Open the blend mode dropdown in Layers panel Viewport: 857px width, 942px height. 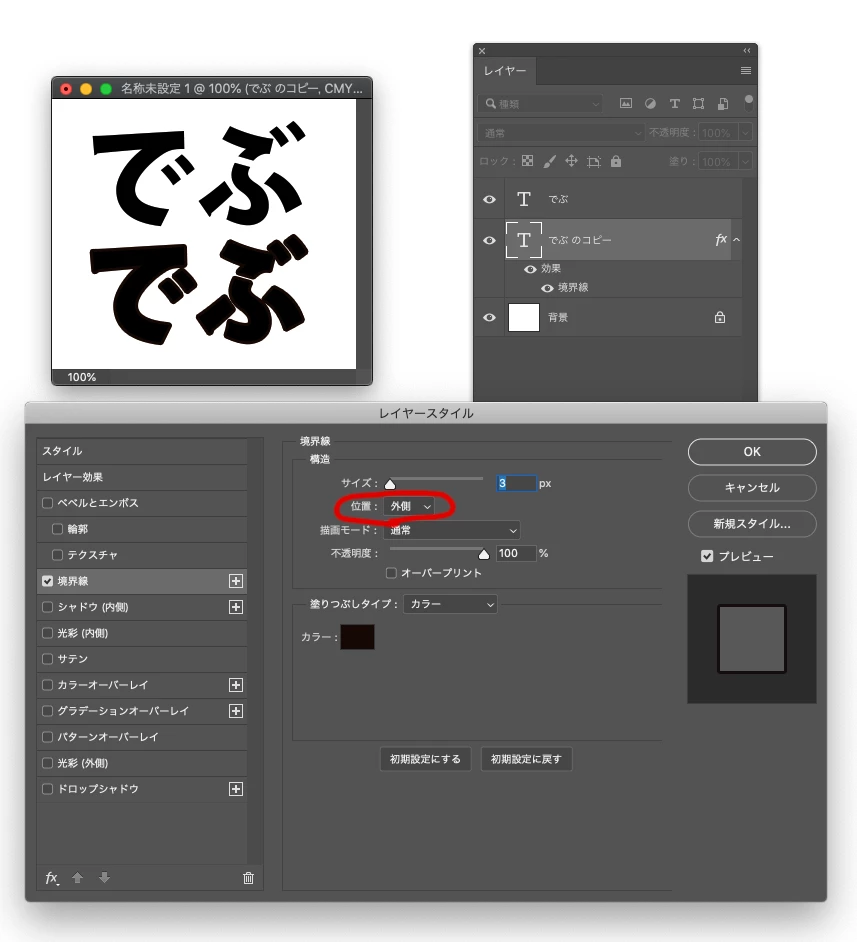coord(562,133)
